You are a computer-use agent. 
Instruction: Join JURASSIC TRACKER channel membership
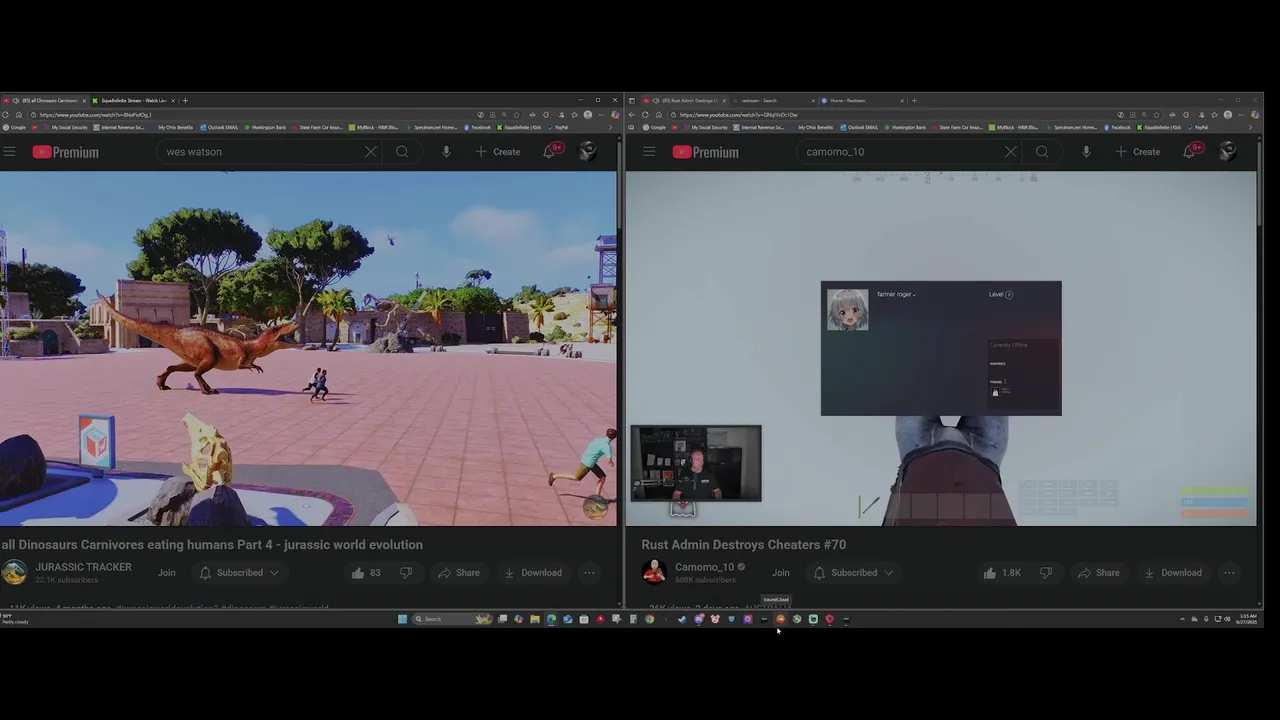tap(167, 573)
